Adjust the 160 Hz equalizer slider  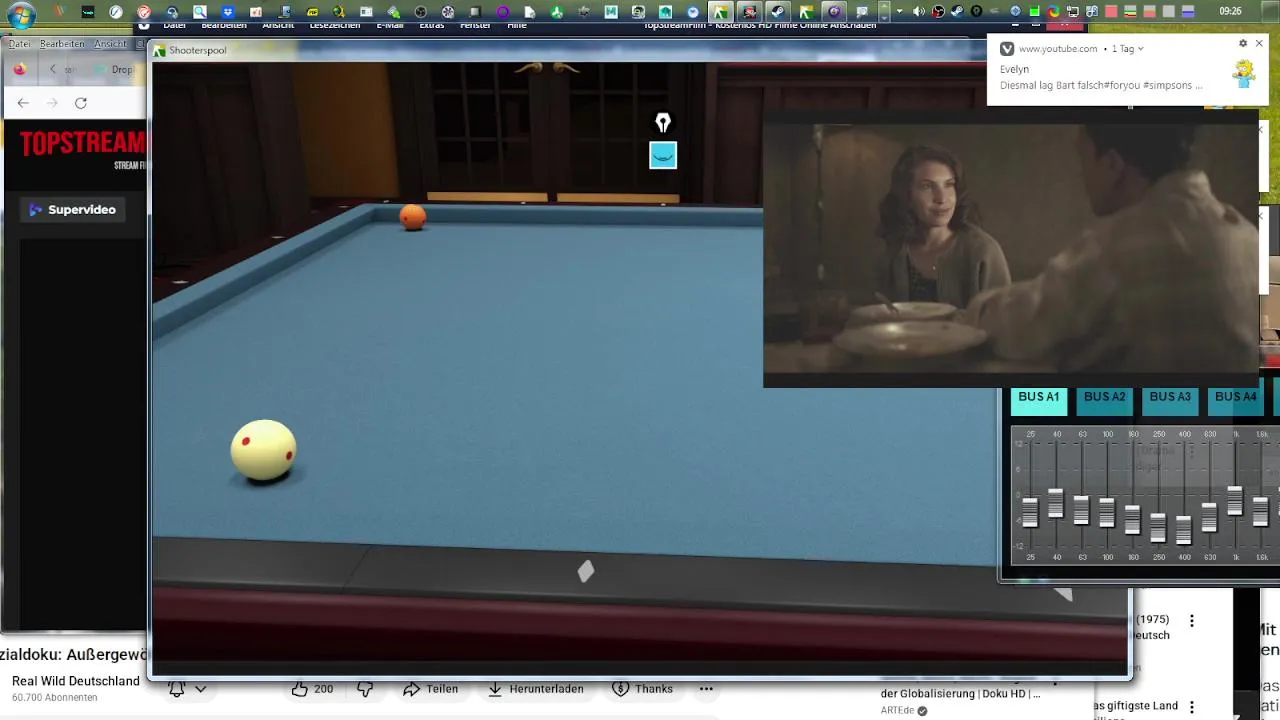(x=1132, y=519)
